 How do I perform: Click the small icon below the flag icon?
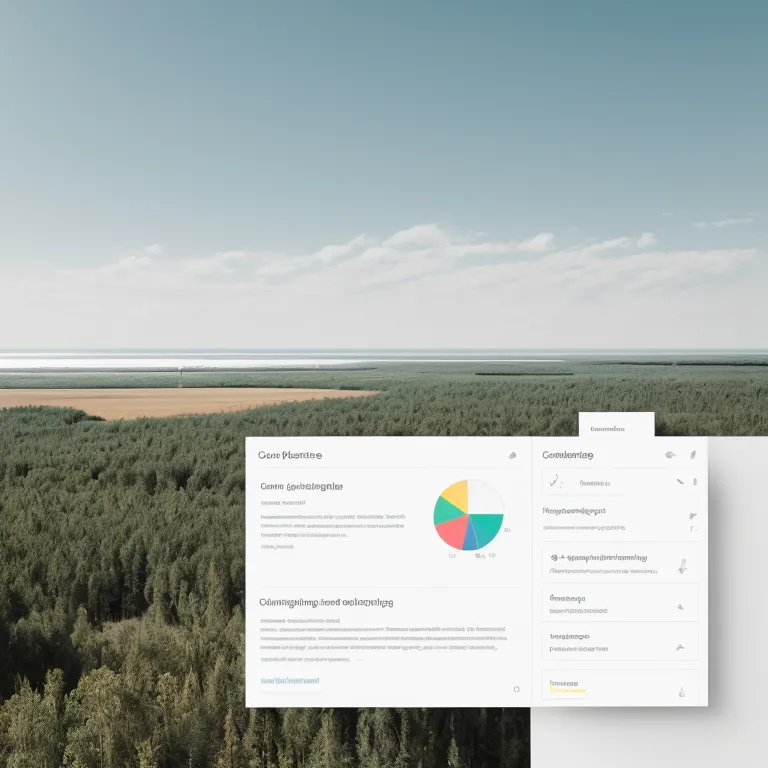(693, 528)
